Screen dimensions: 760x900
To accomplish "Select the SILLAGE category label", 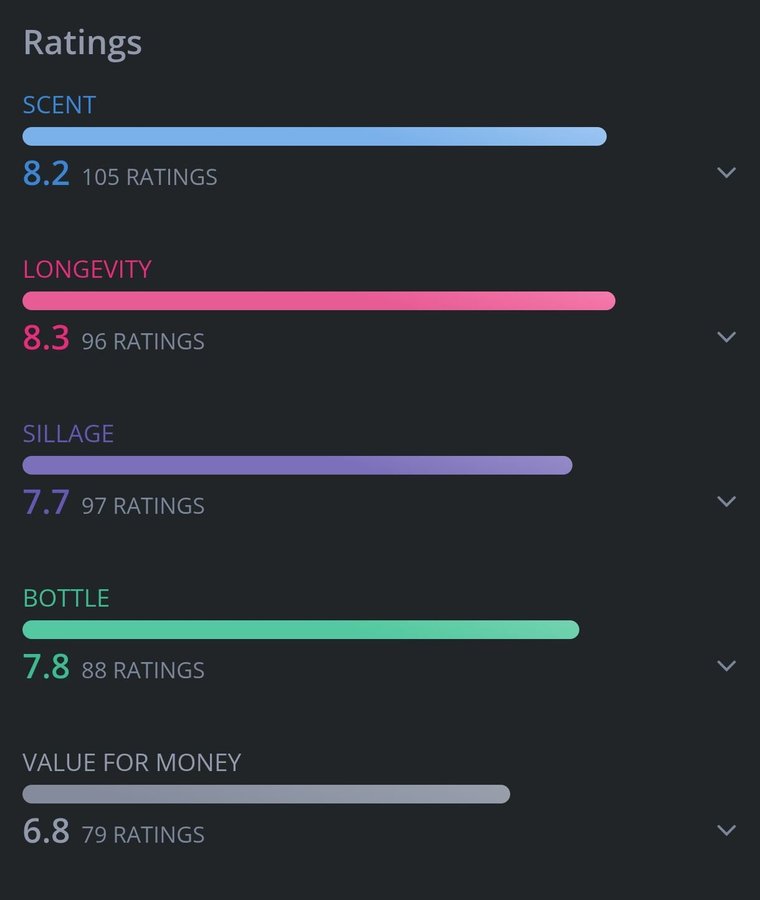I will 68,434.
